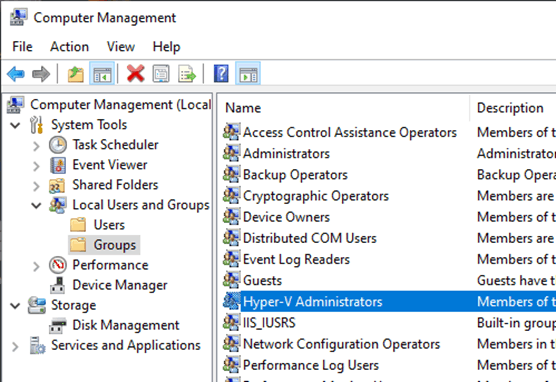Image resolution: width=556 pixels, height=382 pixels.
Task: Click the Services and Applications icon
Action: (x=37, y=345)
